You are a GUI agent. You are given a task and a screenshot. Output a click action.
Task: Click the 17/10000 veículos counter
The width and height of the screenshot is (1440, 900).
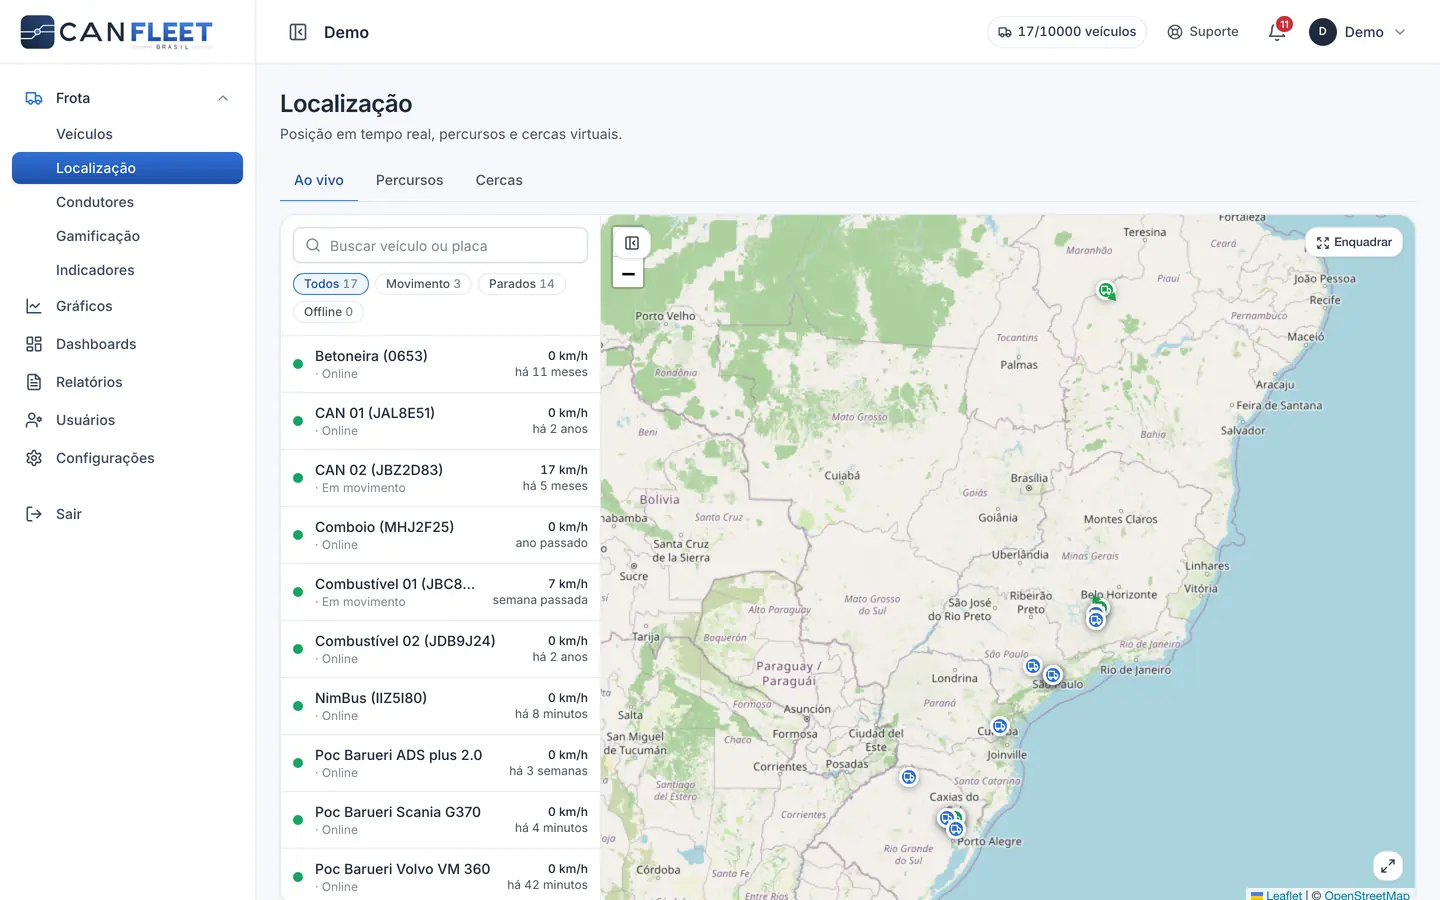[1067, 32]
